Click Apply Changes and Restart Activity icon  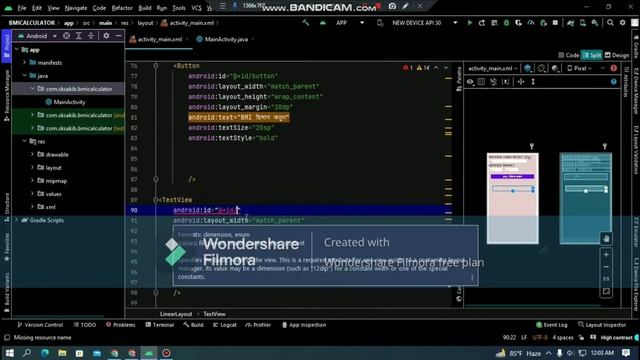click(482, 23)
